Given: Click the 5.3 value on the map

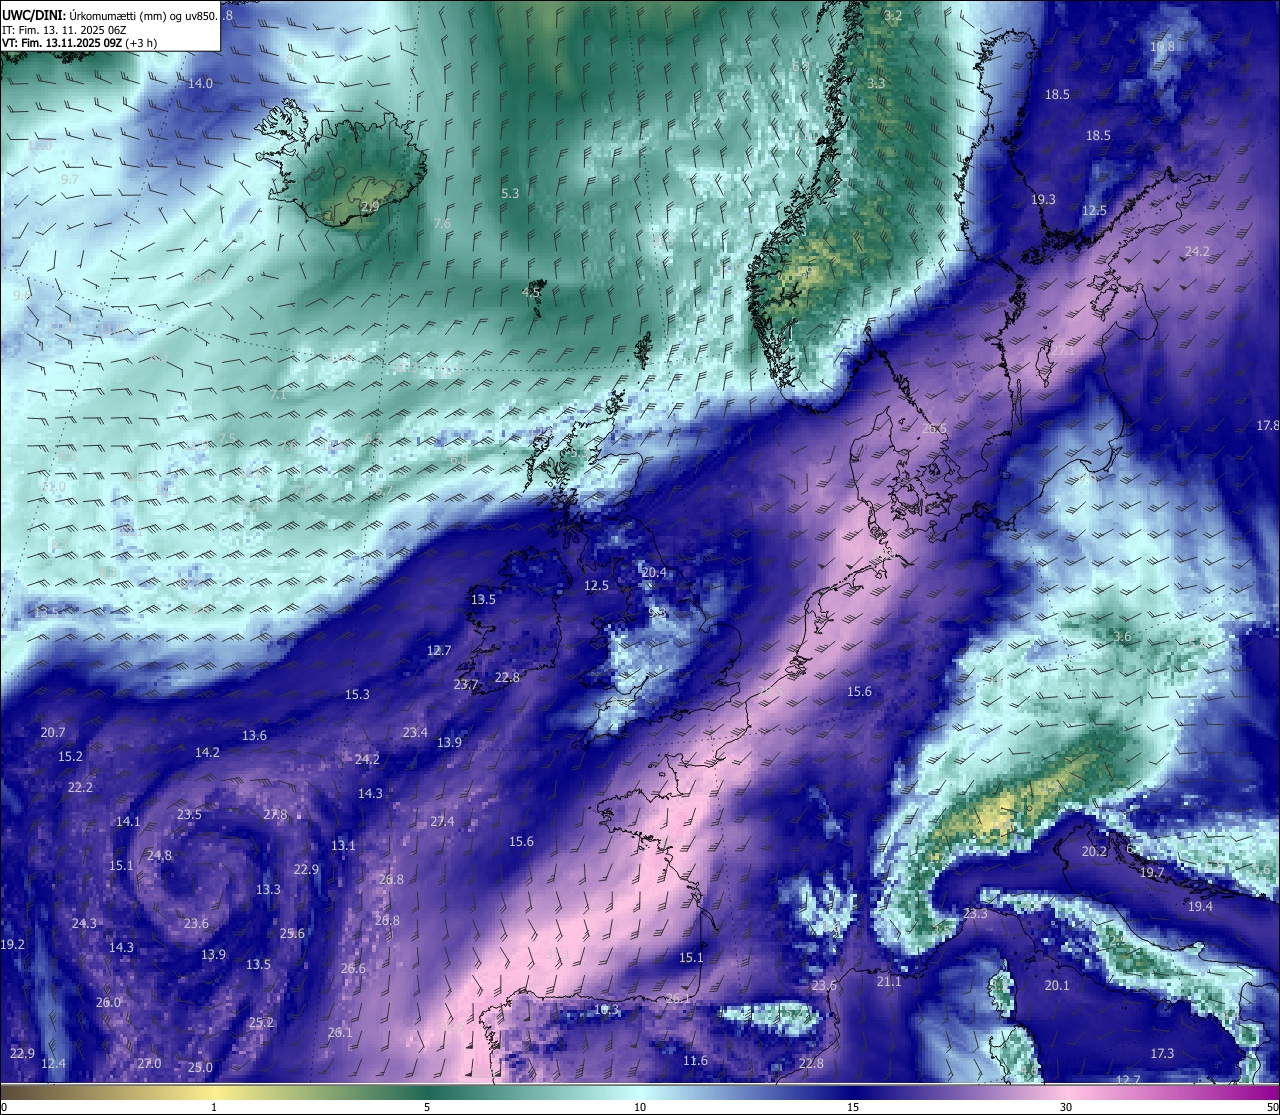Looking at the screenshot, I should click(x=510, y=193).
